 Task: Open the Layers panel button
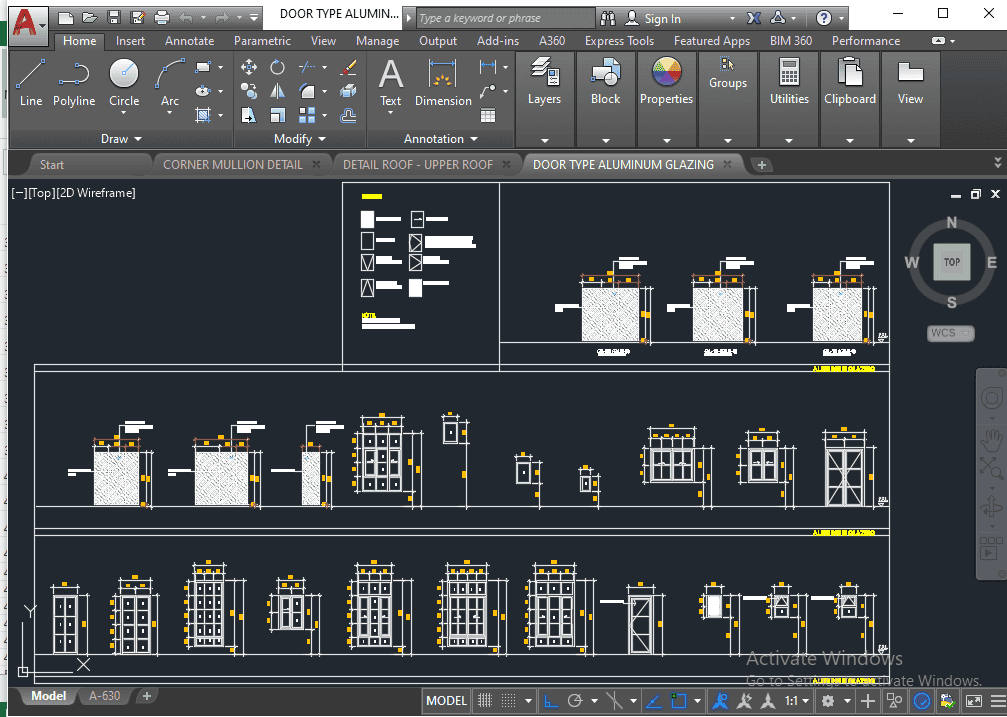point(544,81)
